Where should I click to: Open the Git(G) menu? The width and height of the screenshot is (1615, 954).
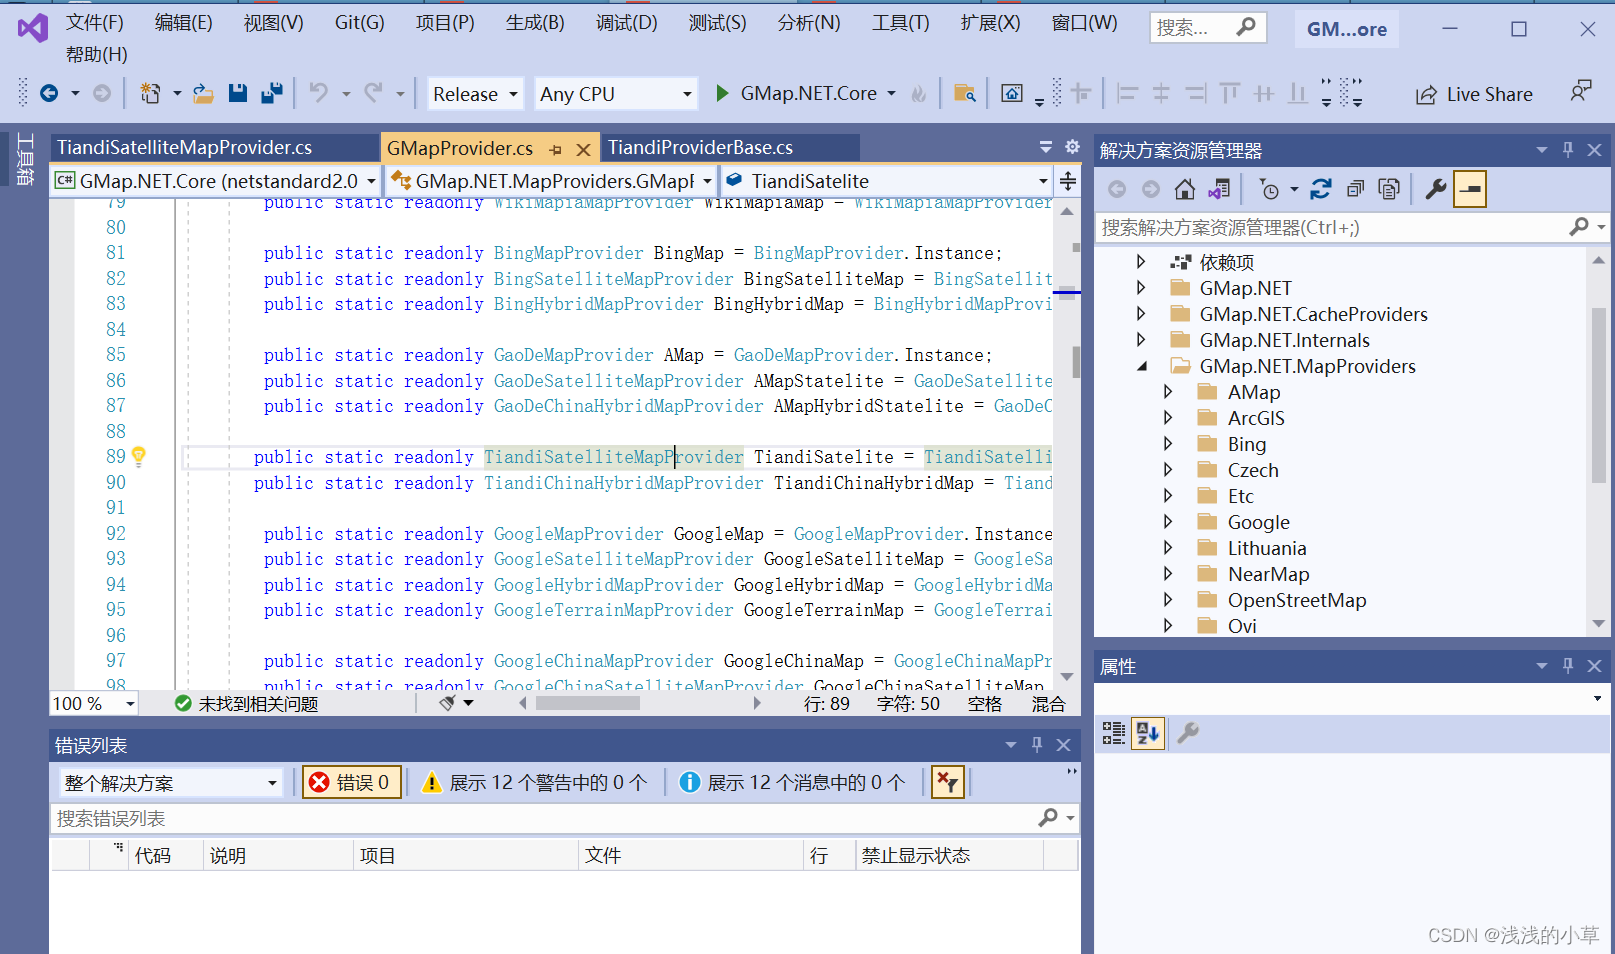(x=359, y=22)
